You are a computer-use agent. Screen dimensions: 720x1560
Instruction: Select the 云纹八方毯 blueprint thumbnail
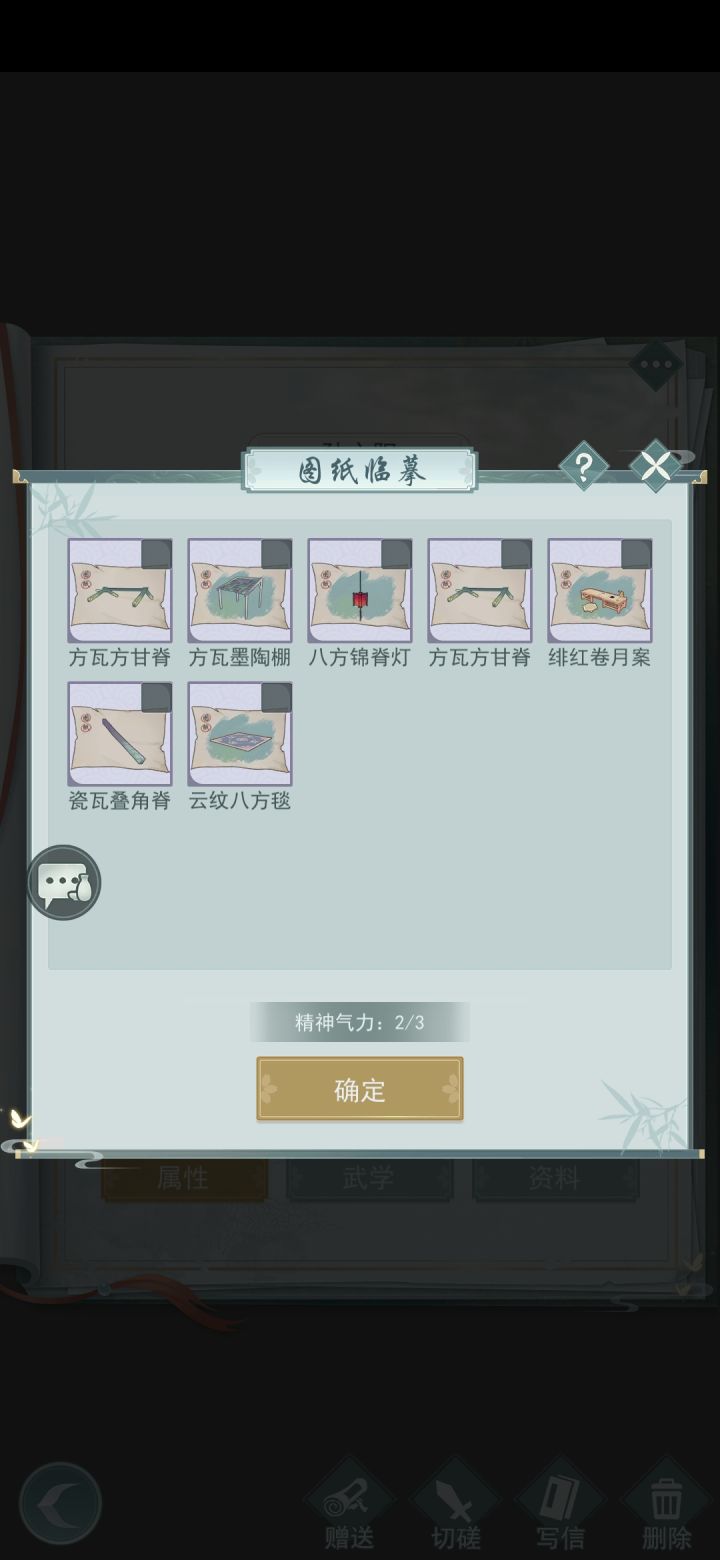[x=240, y=734]
